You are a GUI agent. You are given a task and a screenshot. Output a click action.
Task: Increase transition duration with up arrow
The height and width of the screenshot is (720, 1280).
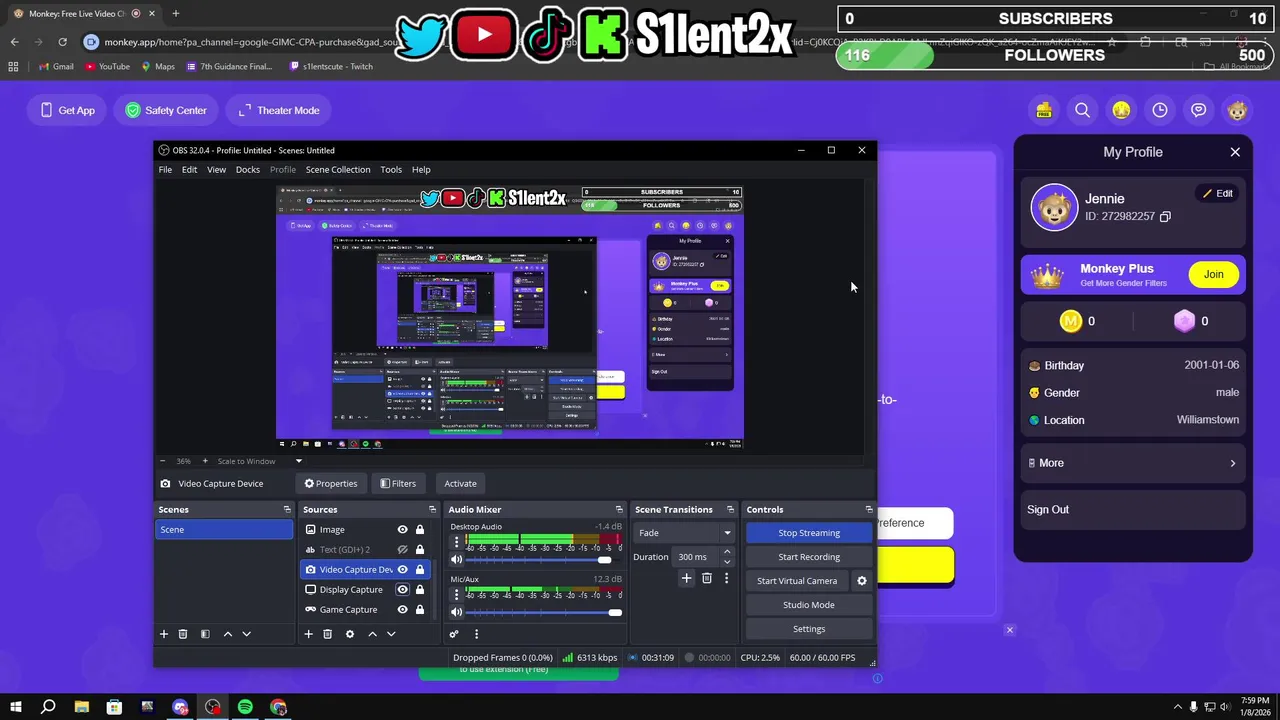point(727,552)
